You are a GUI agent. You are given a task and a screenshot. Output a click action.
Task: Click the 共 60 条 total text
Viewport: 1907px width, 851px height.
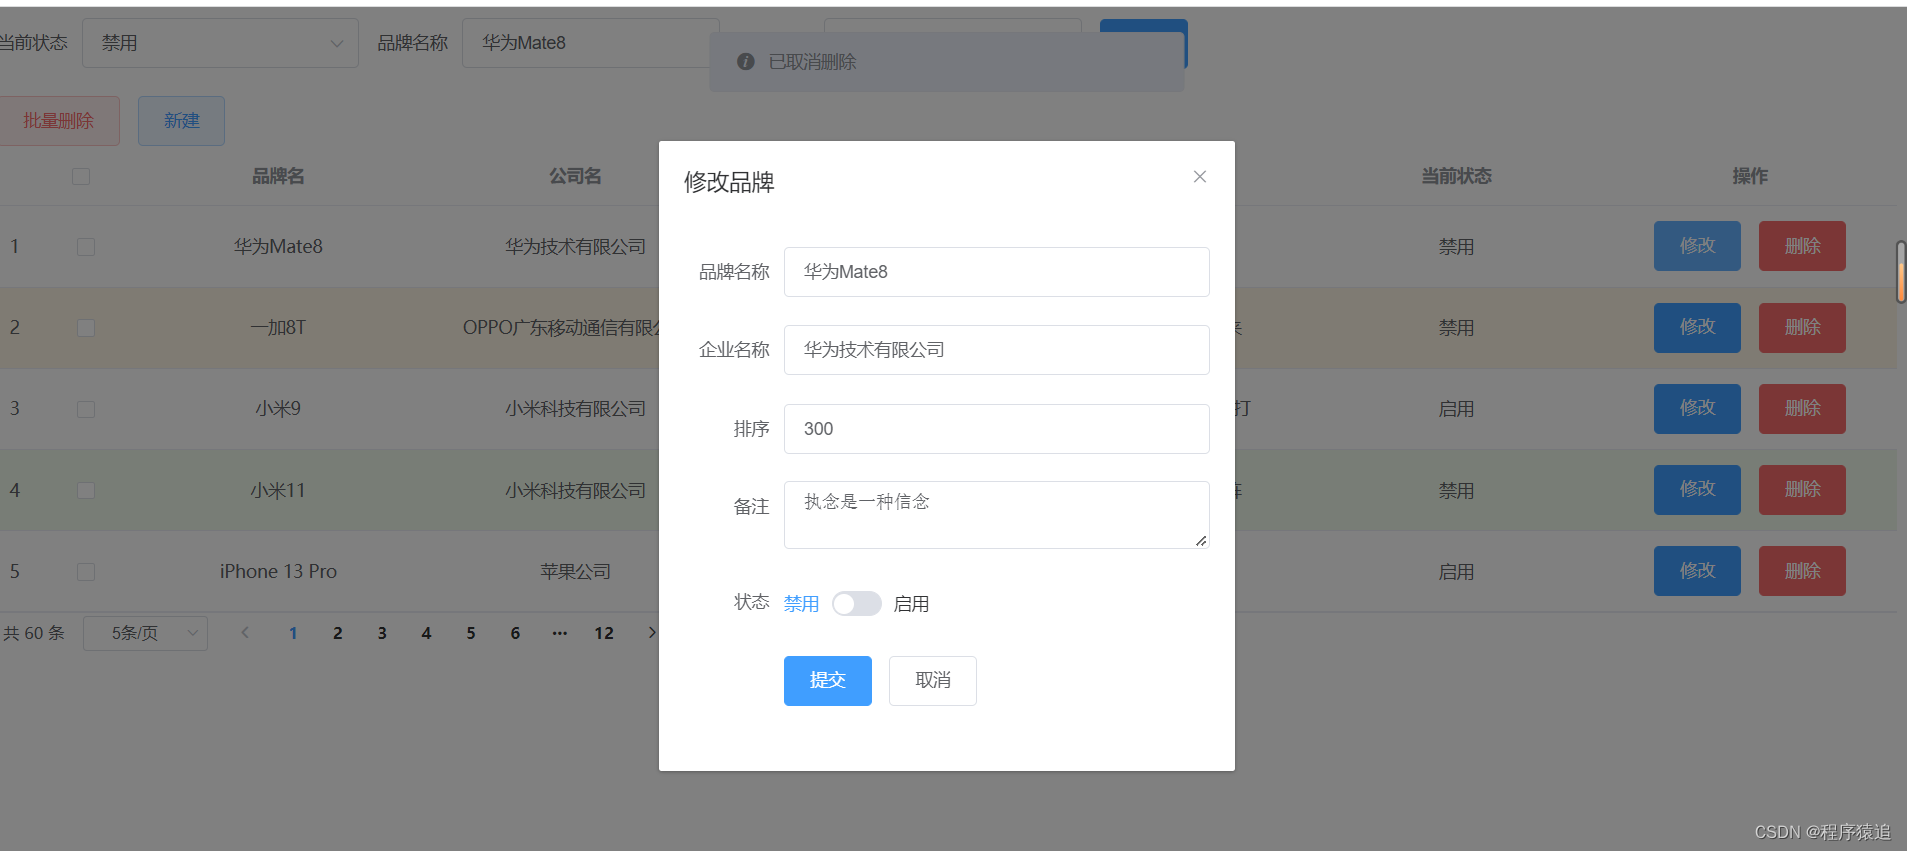point(33,634)
